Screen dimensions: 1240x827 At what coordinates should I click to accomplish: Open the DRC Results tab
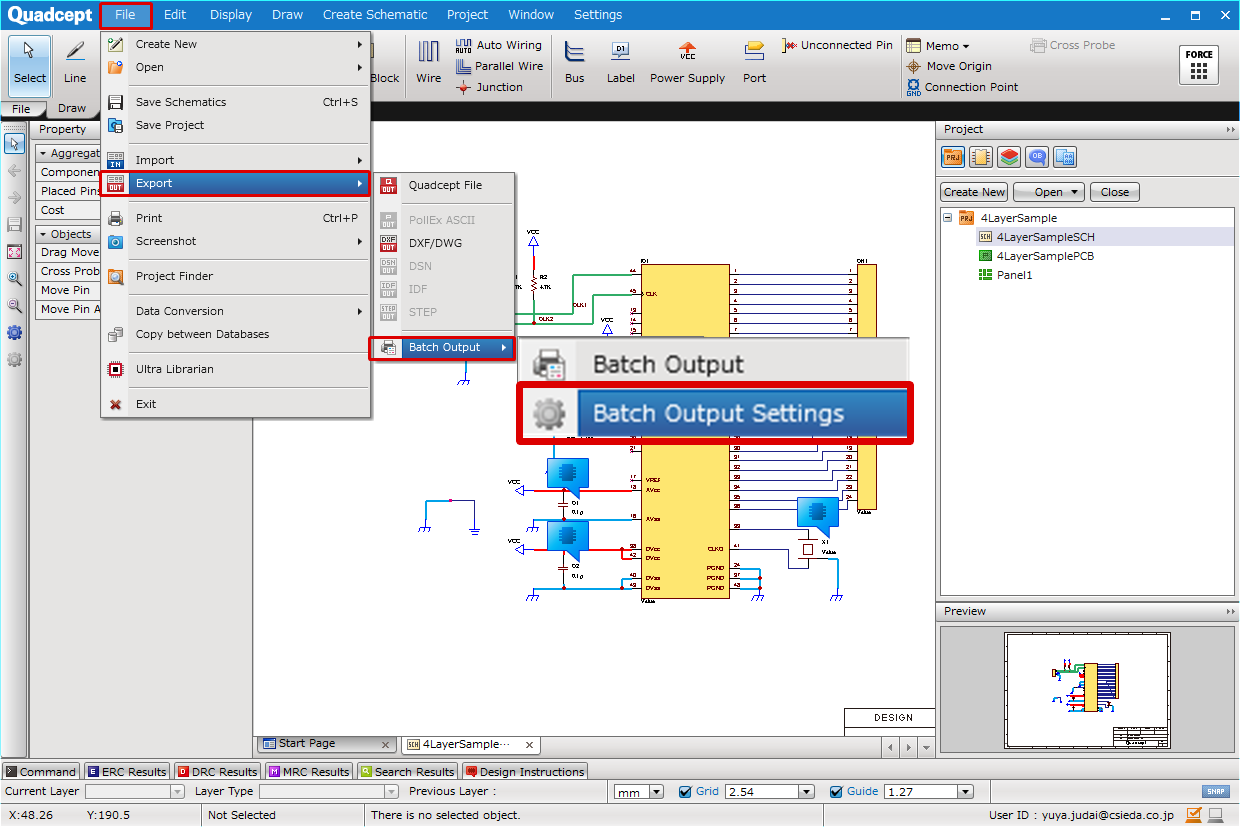tap(217, 772)
